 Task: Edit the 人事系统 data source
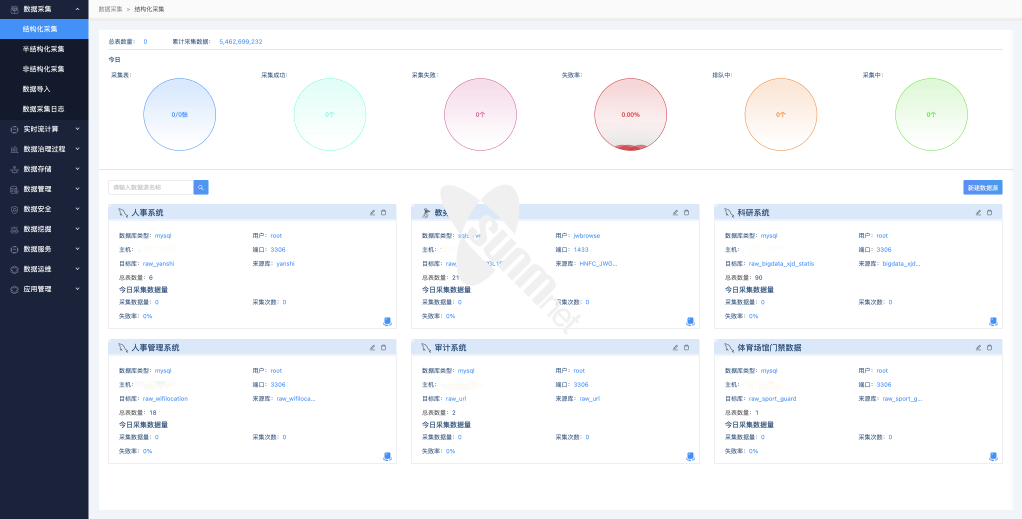[x=373, y=212]
